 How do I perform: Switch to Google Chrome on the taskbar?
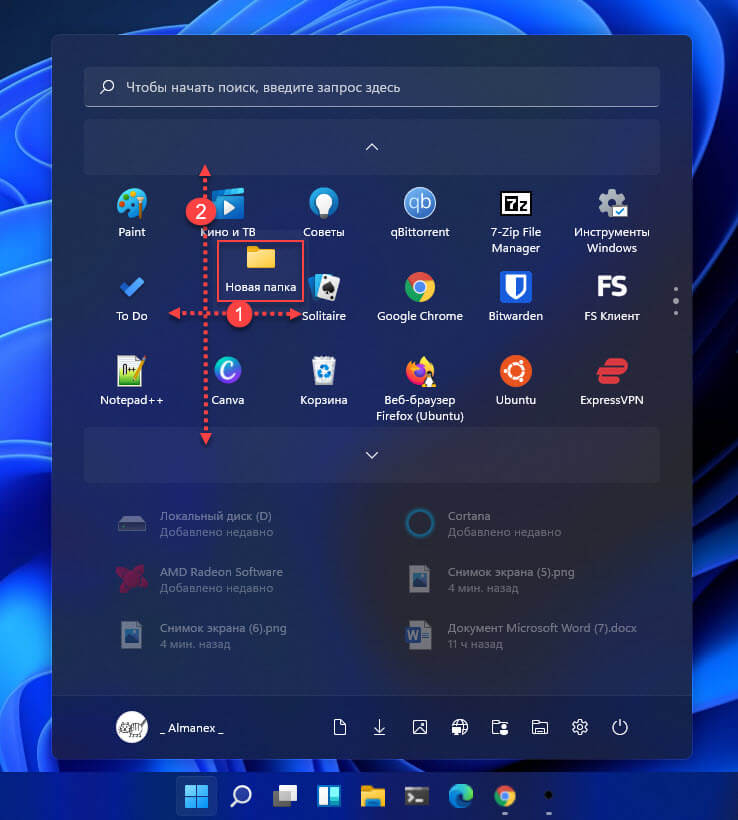505,796
